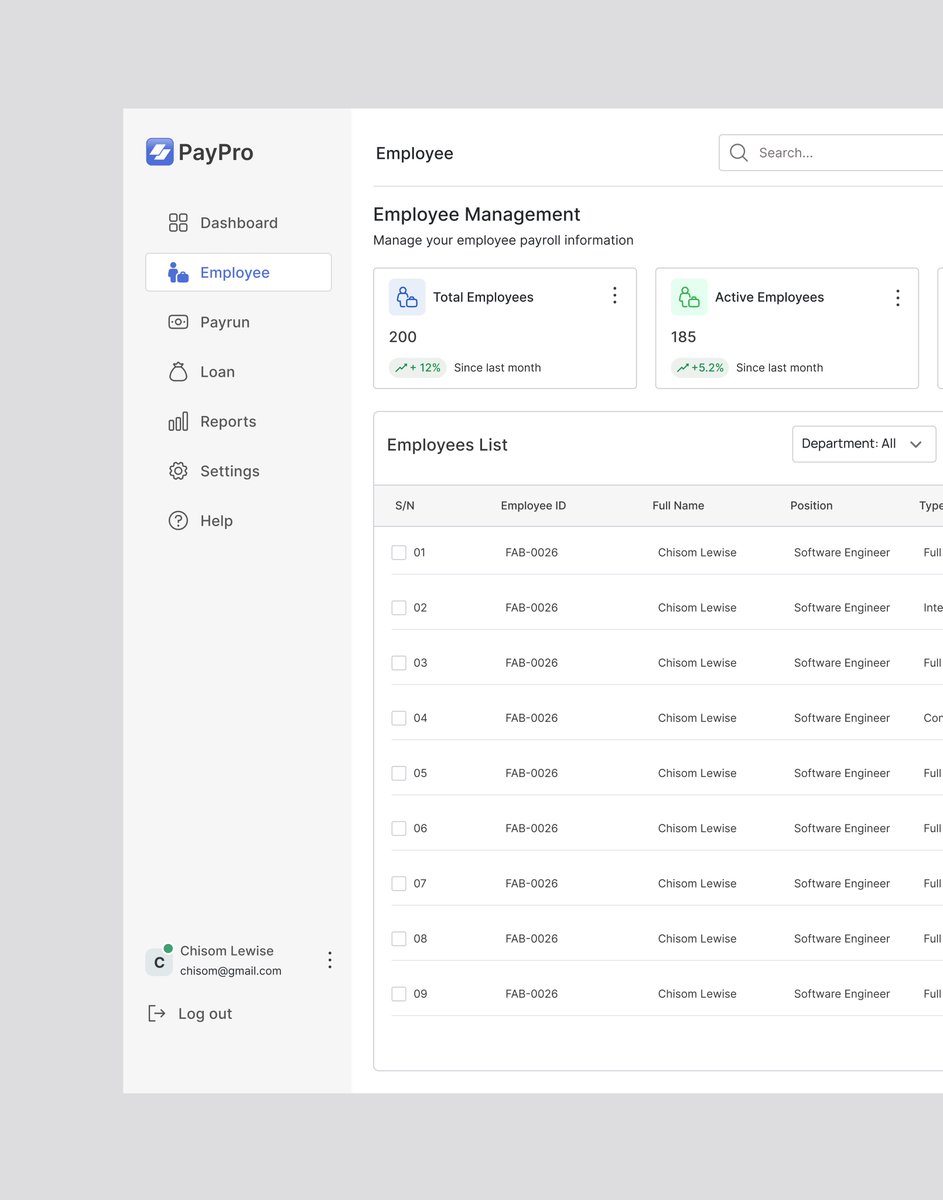Click the 200 total employees value
This screenshot has width=943, height=1200.
403,337
